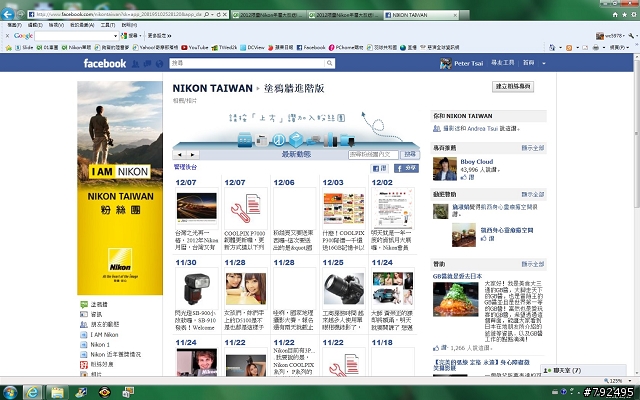
Task: Open the 11/30 SB-900 flash thumbnail
Action: [x=196, y=288]
